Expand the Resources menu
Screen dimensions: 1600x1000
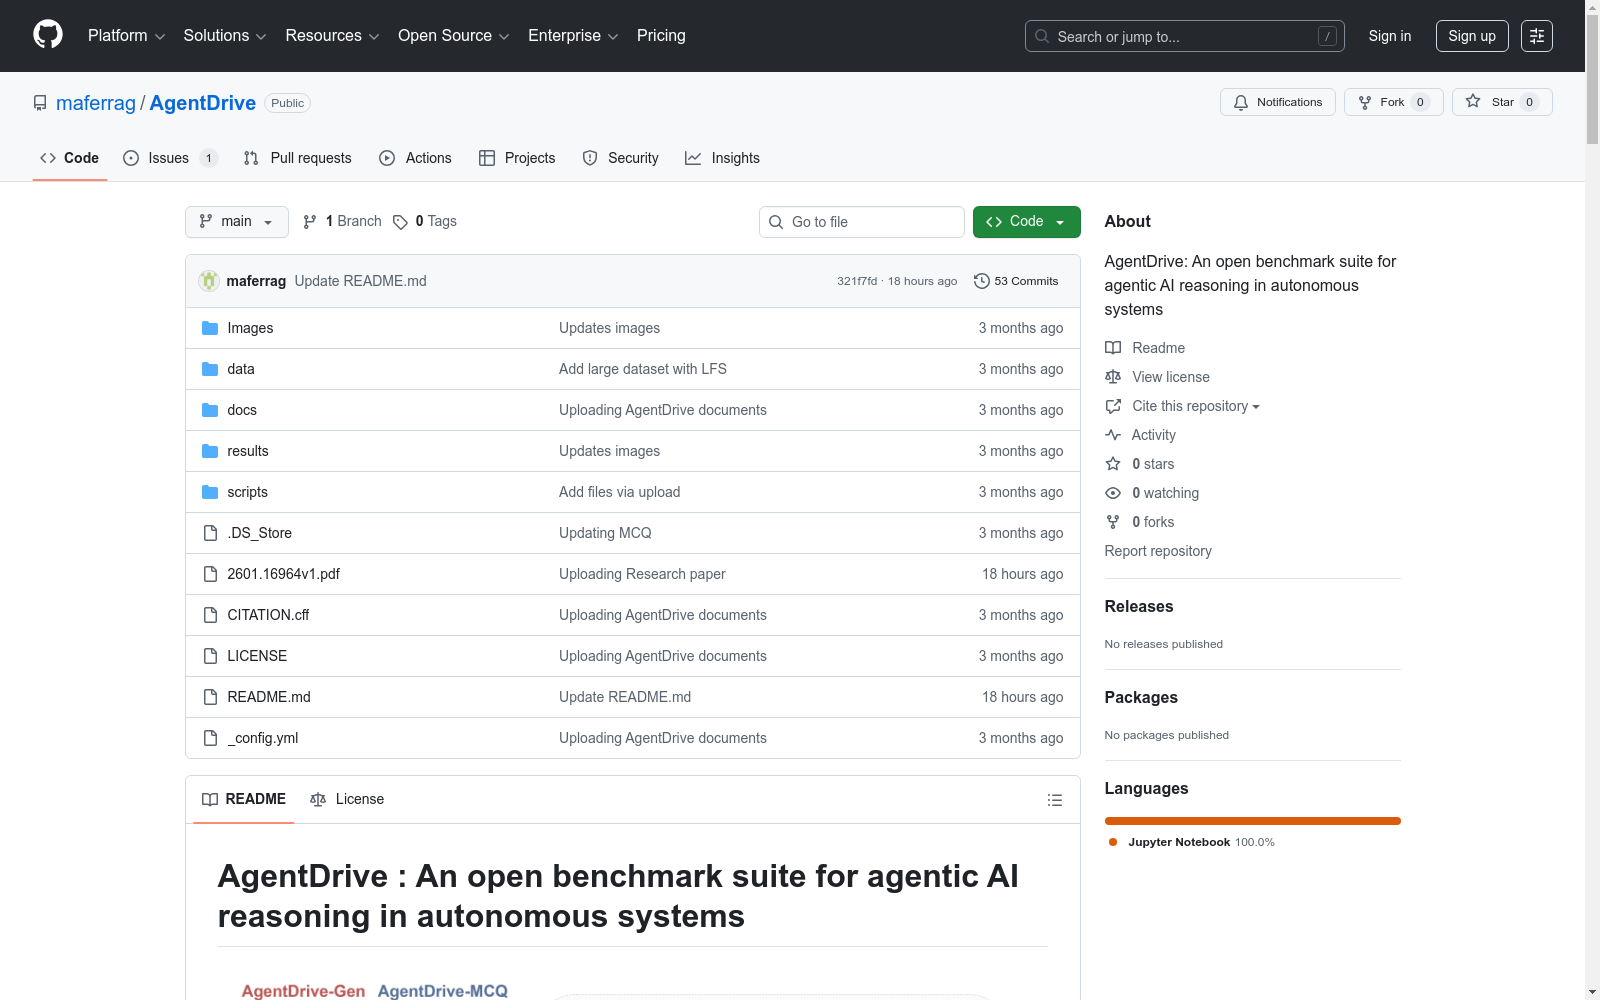(332, 36)
